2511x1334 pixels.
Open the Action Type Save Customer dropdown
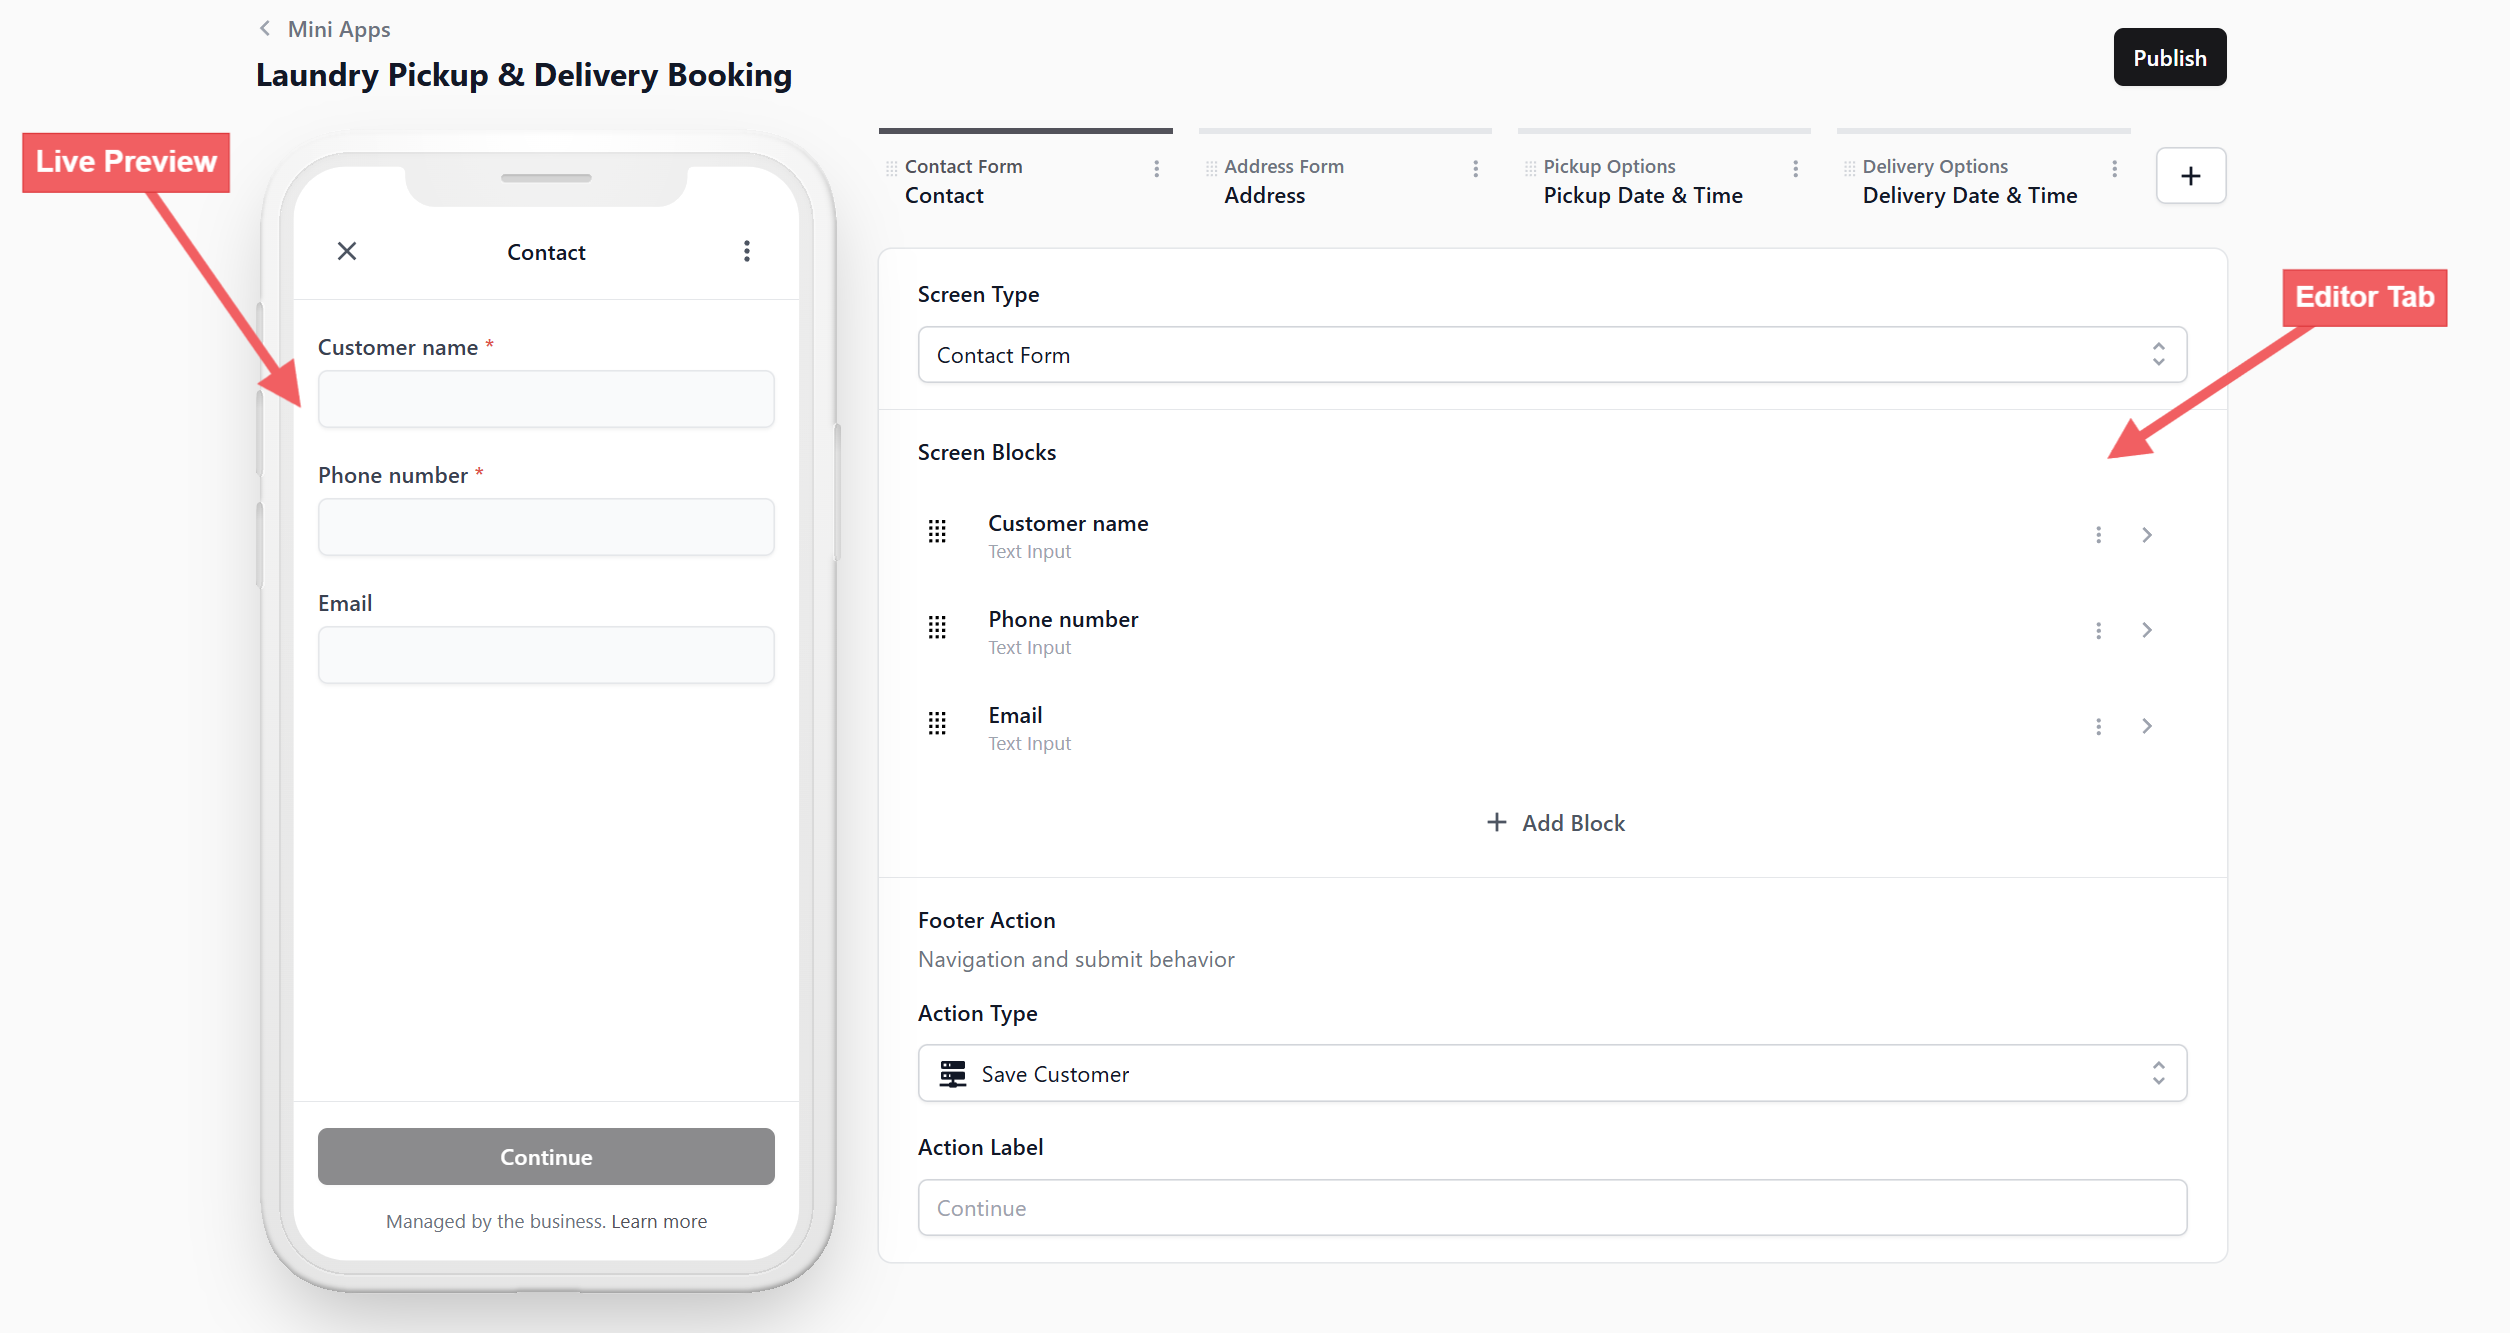[x=1551, y=1074]
